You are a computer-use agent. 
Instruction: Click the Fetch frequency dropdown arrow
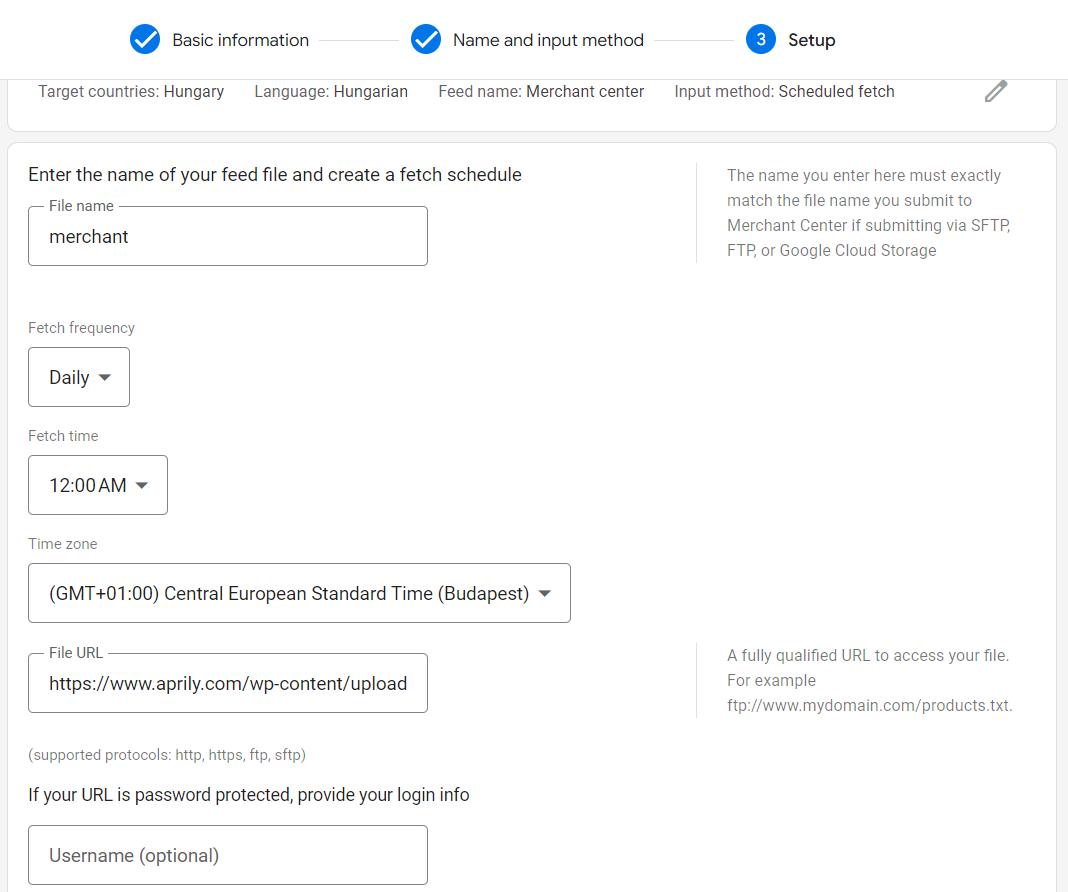click(105, 378)
